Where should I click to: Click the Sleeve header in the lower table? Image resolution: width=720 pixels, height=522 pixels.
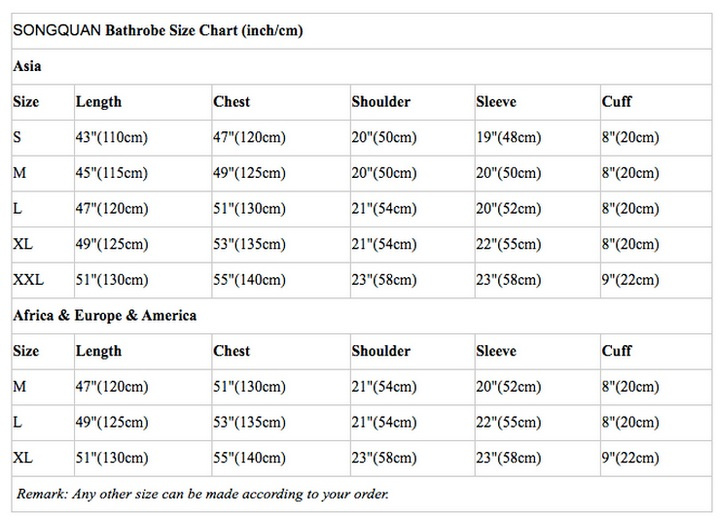coord(496,351)
